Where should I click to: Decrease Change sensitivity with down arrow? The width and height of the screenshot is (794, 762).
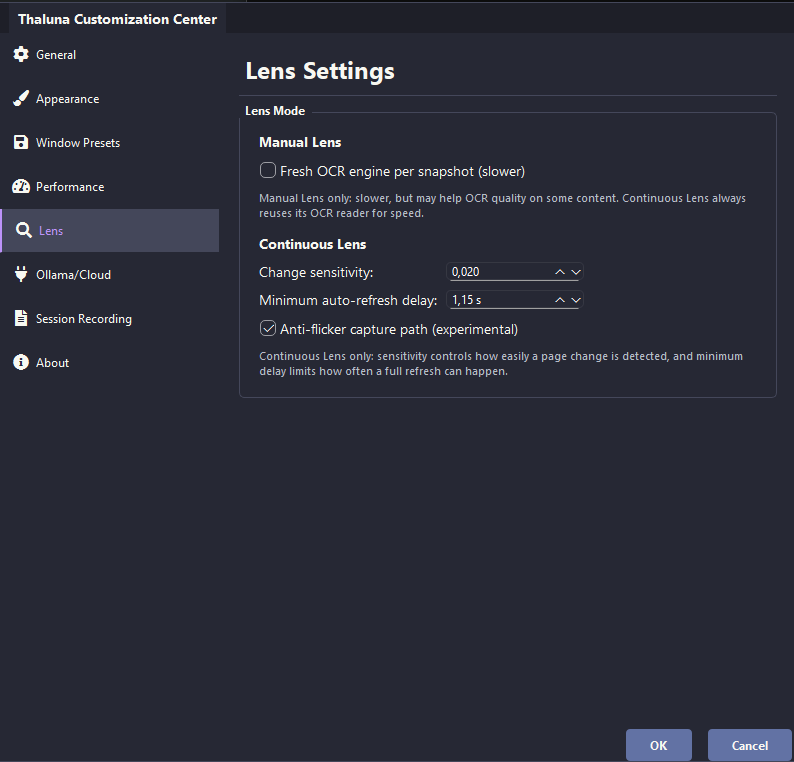576,272
